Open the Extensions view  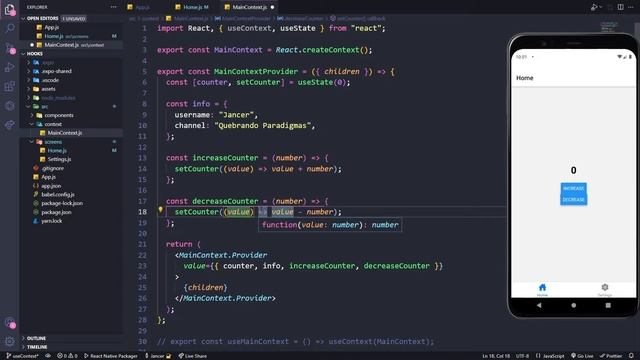click(x=10, y=86)
